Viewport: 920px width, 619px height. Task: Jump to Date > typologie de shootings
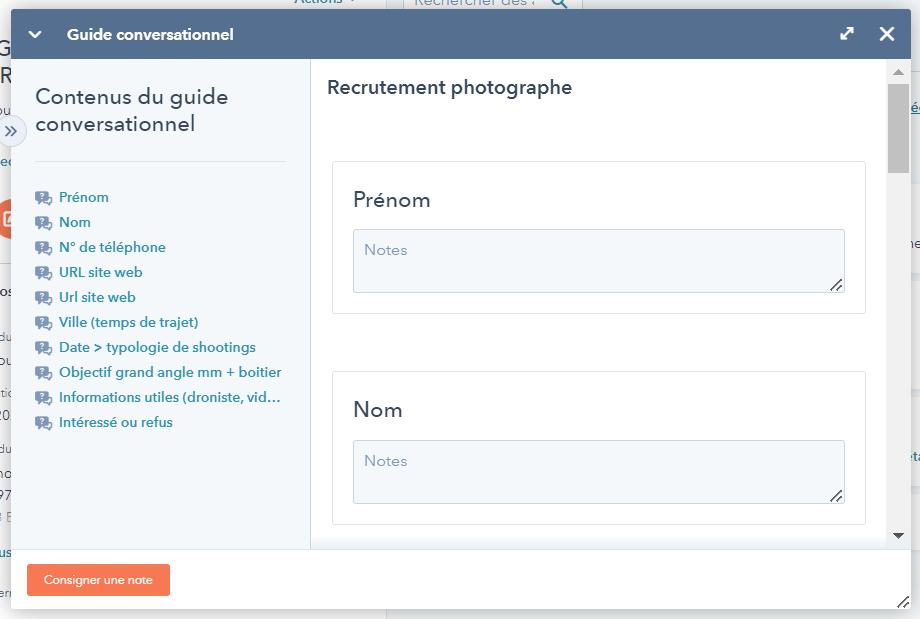[157, 347]
